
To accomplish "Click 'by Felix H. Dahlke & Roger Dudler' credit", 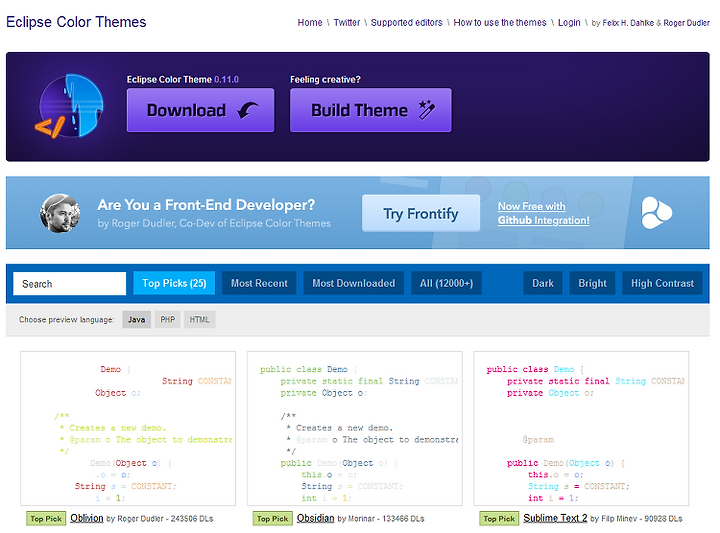I will point(650,23).
